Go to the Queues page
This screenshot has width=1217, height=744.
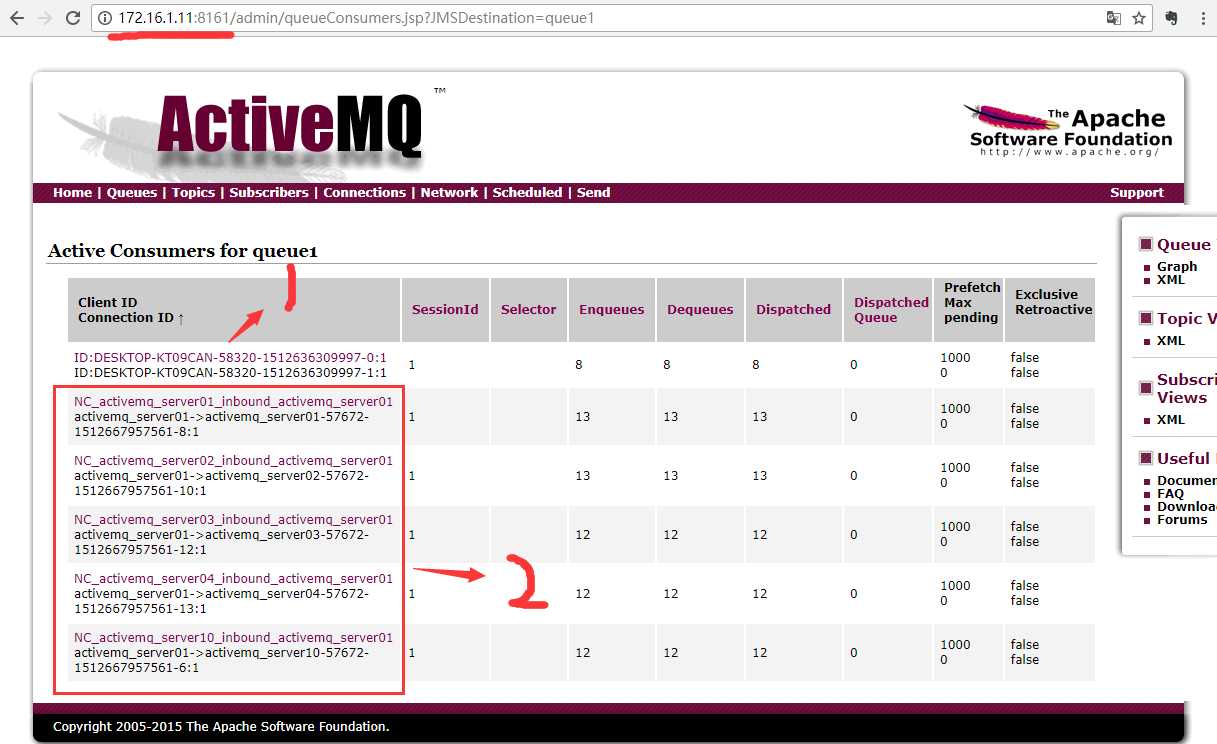(132, 193)
